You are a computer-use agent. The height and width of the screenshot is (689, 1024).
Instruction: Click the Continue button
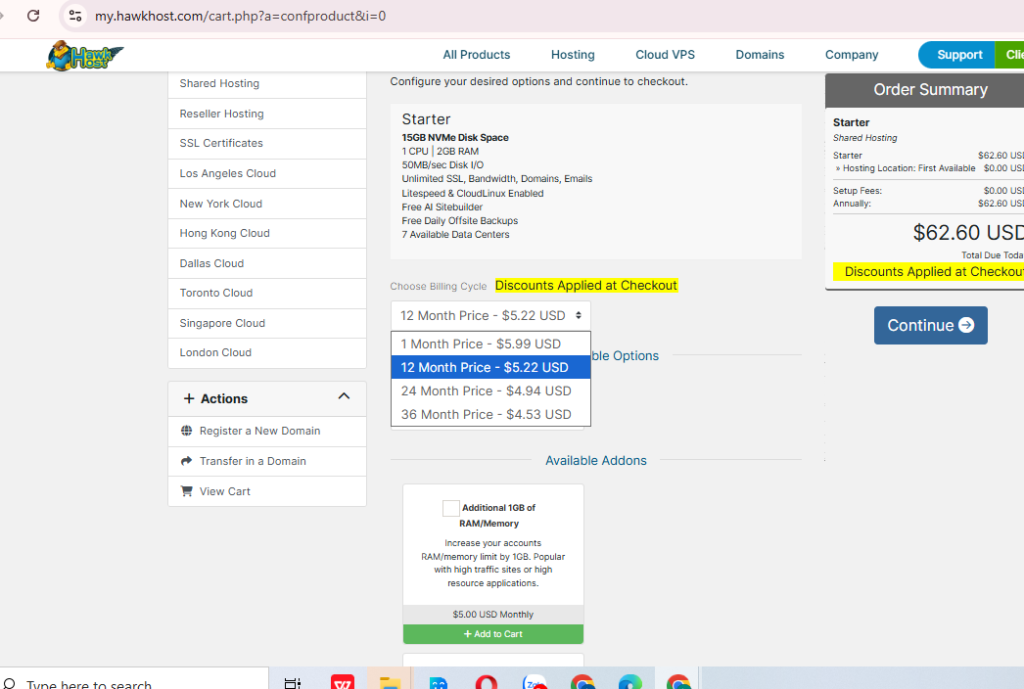[930, 325]
